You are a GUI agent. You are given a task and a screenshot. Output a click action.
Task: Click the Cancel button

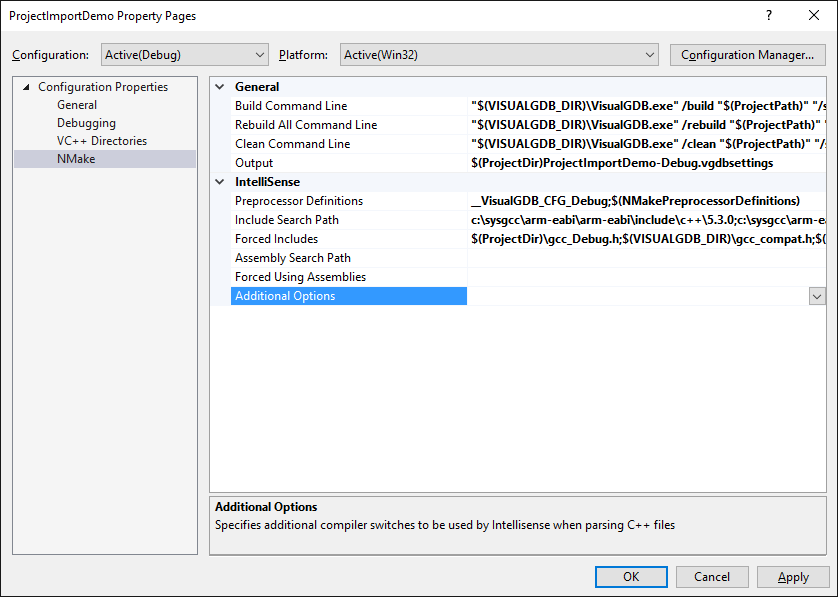(712, 577)
